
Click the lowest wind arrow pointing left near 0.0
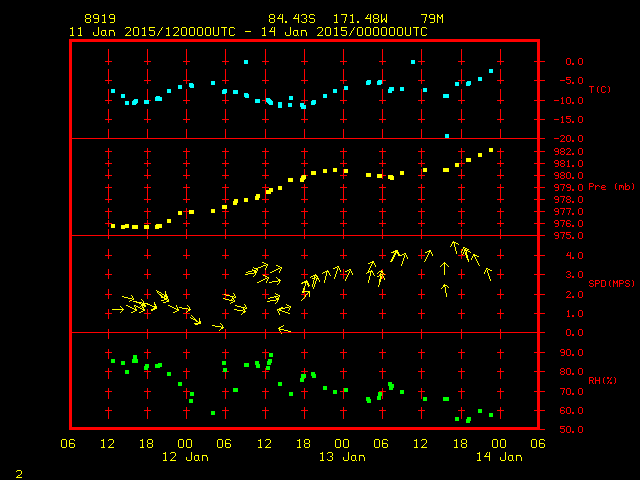point(284,329)
